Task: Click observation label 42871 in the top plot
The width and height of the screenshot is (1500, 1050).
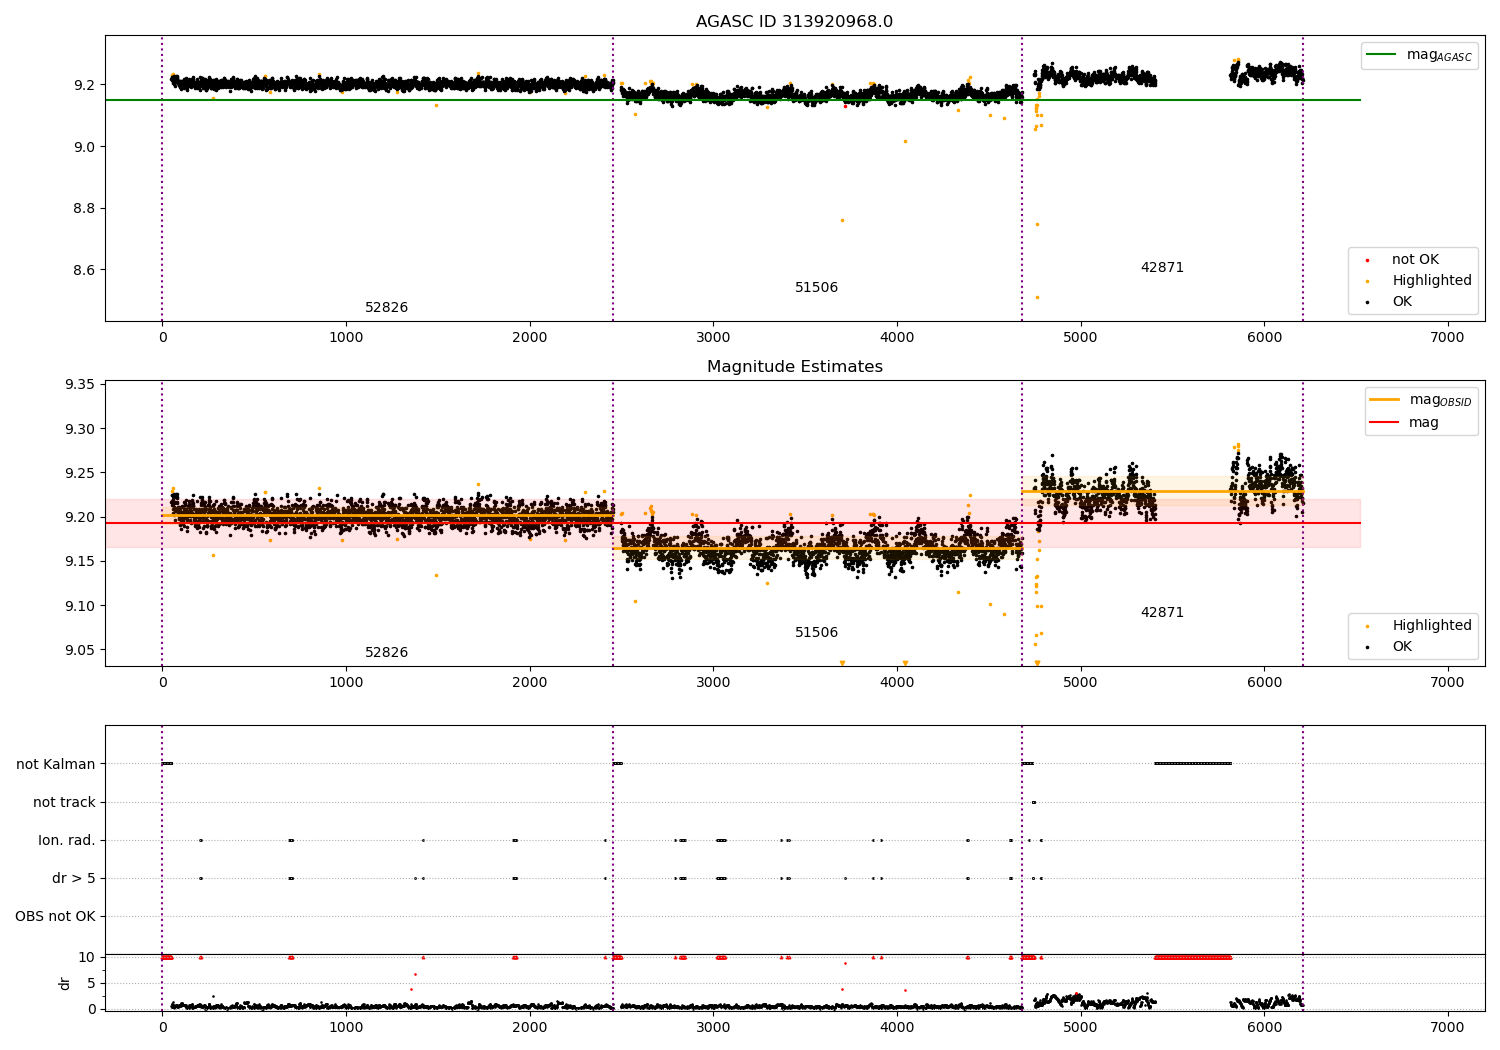Action: (1162, 268)
